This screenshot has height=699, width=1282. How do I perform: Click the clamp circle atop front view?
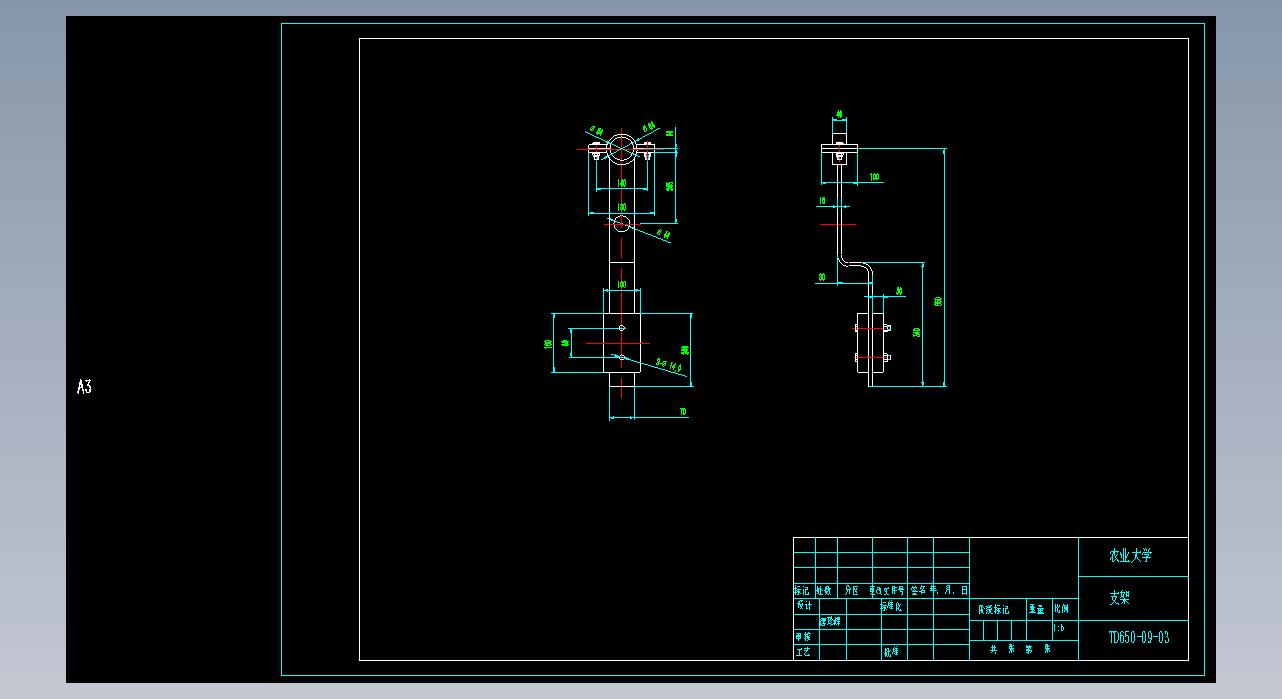(621, 147)
